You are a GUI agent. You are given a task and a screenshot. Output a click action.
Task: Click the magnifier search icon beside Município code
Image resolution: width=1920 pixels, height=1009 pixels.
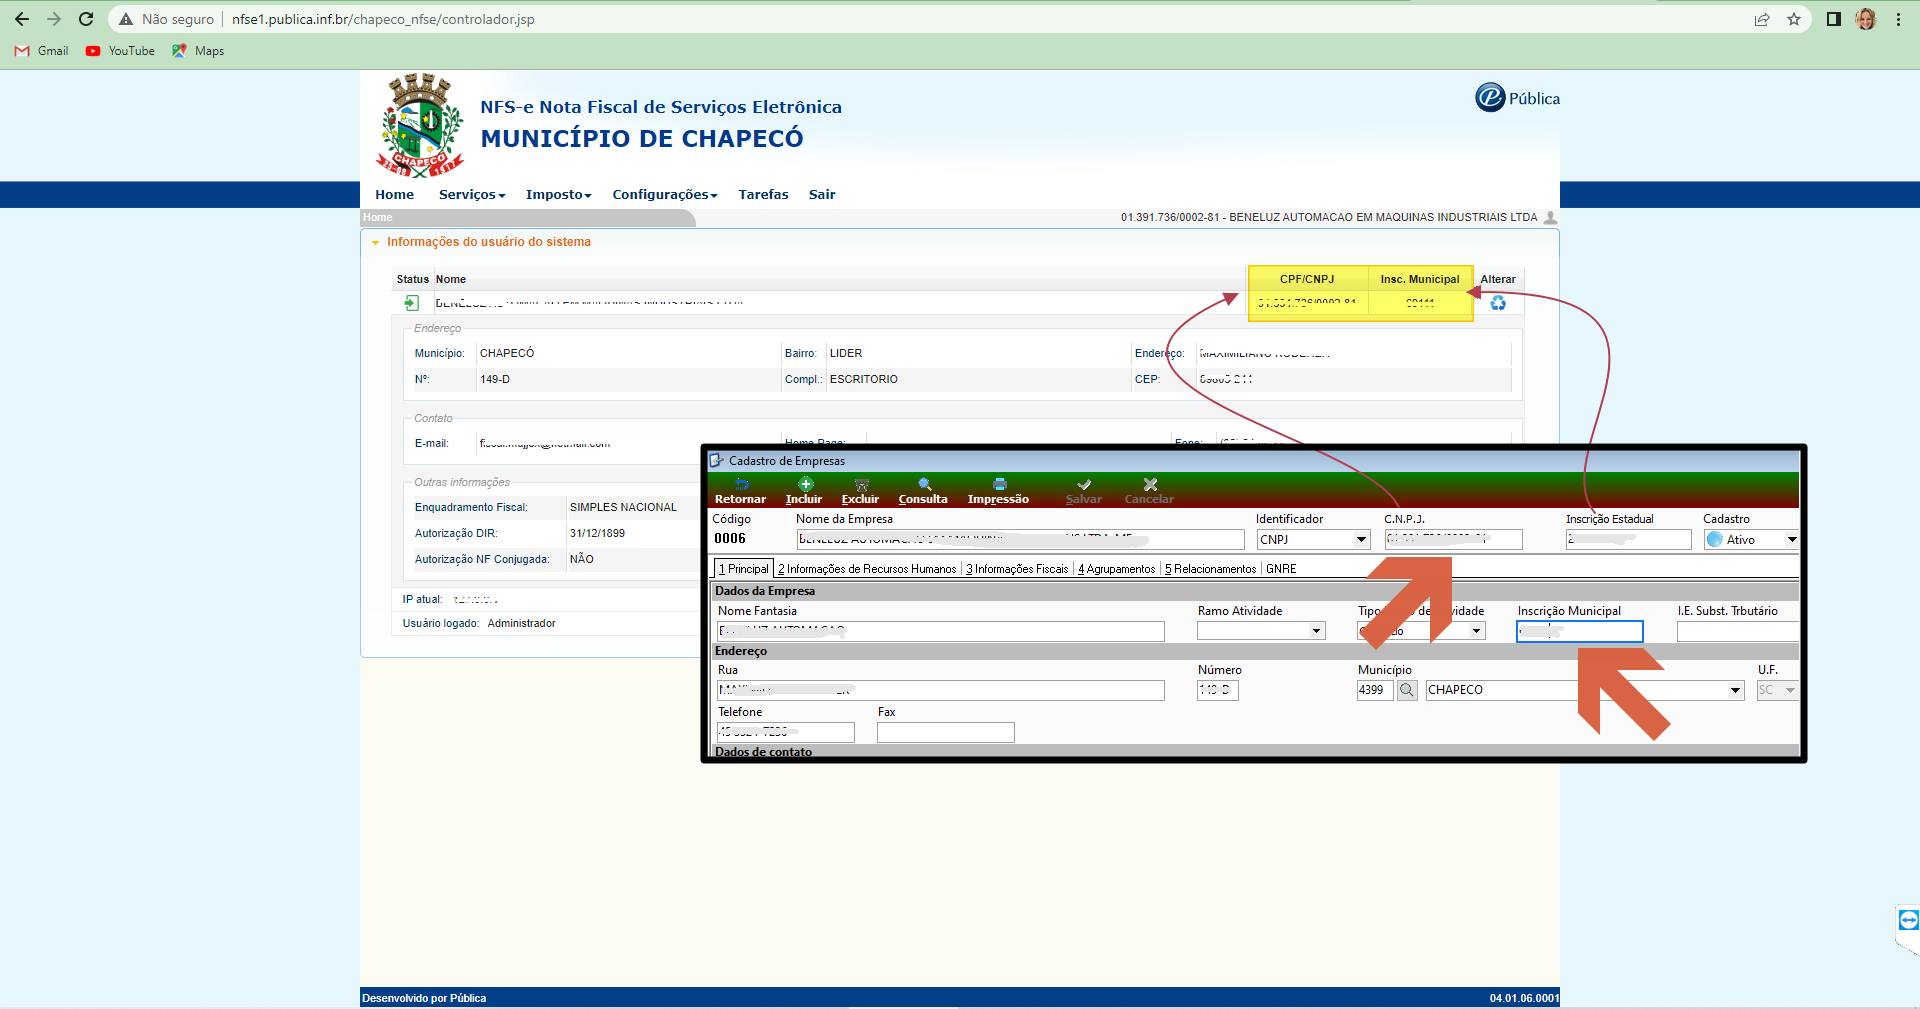point(1407,690)
